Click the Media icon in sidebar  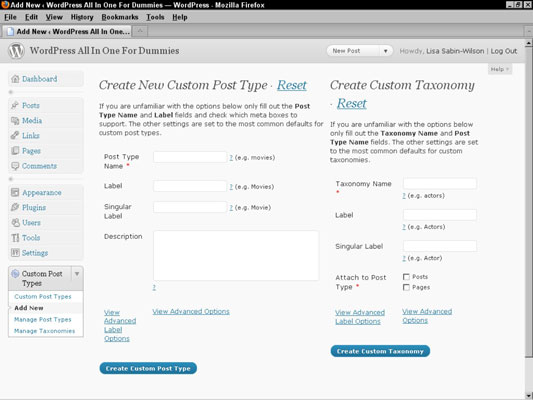(x=15, y=120)
